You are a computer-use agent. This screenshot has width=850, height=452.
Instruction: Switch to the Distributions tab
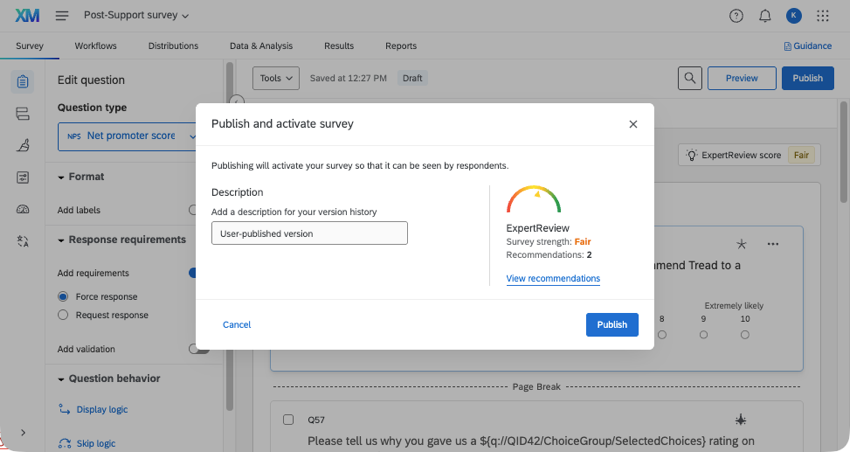point(173,46)
